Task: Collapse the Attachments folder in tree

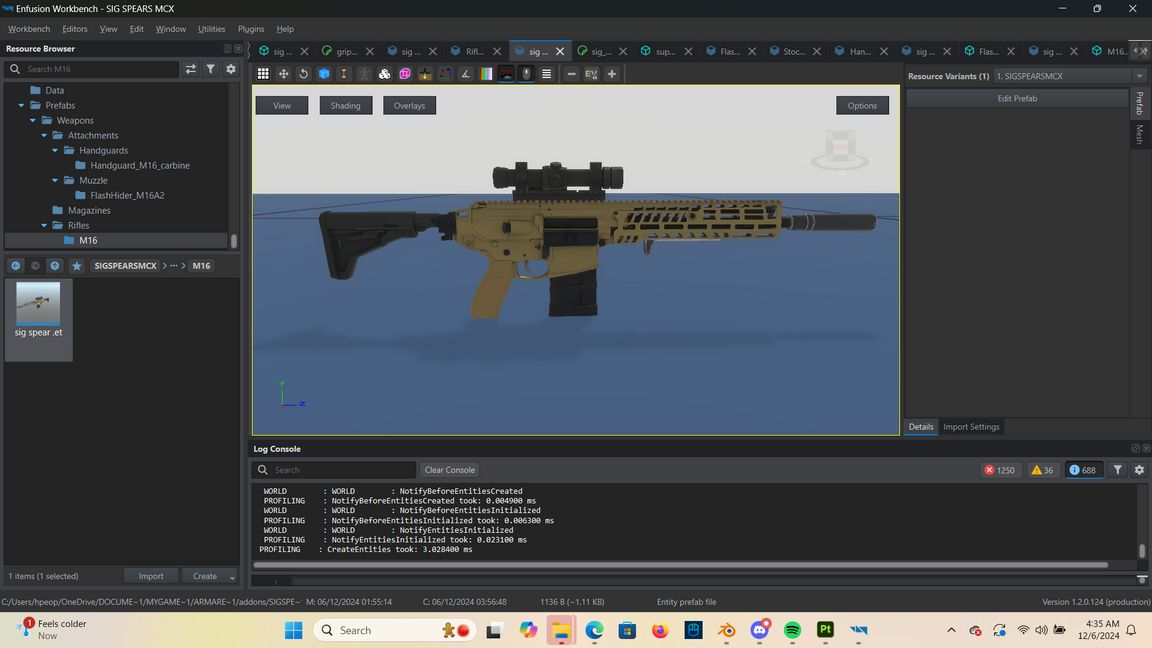Action: (44, 135)
